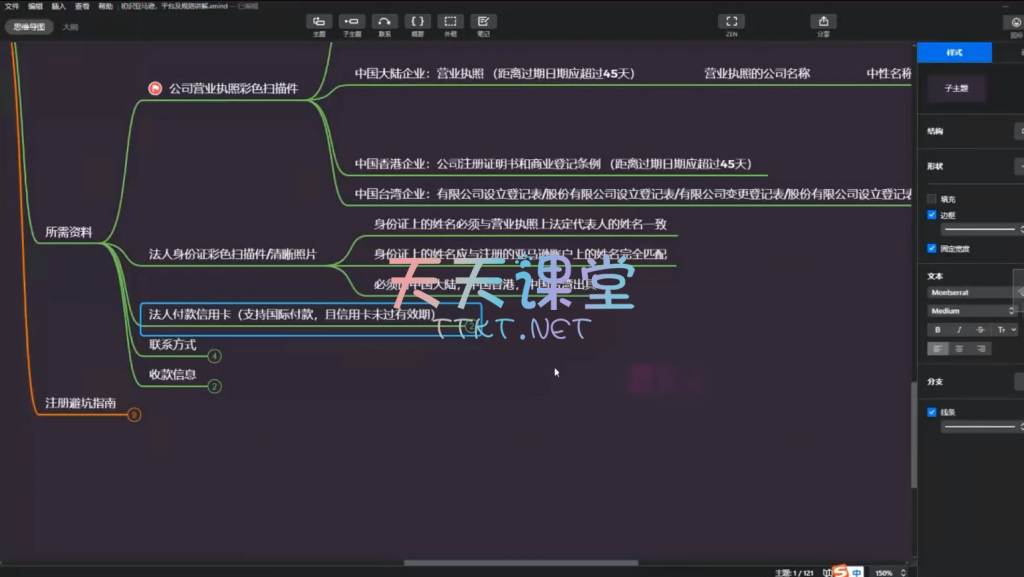1024x577 pixels.
Task: Switch to the 大纲 outline view tab
Action: pyautogui.click(x=70, y=27)
